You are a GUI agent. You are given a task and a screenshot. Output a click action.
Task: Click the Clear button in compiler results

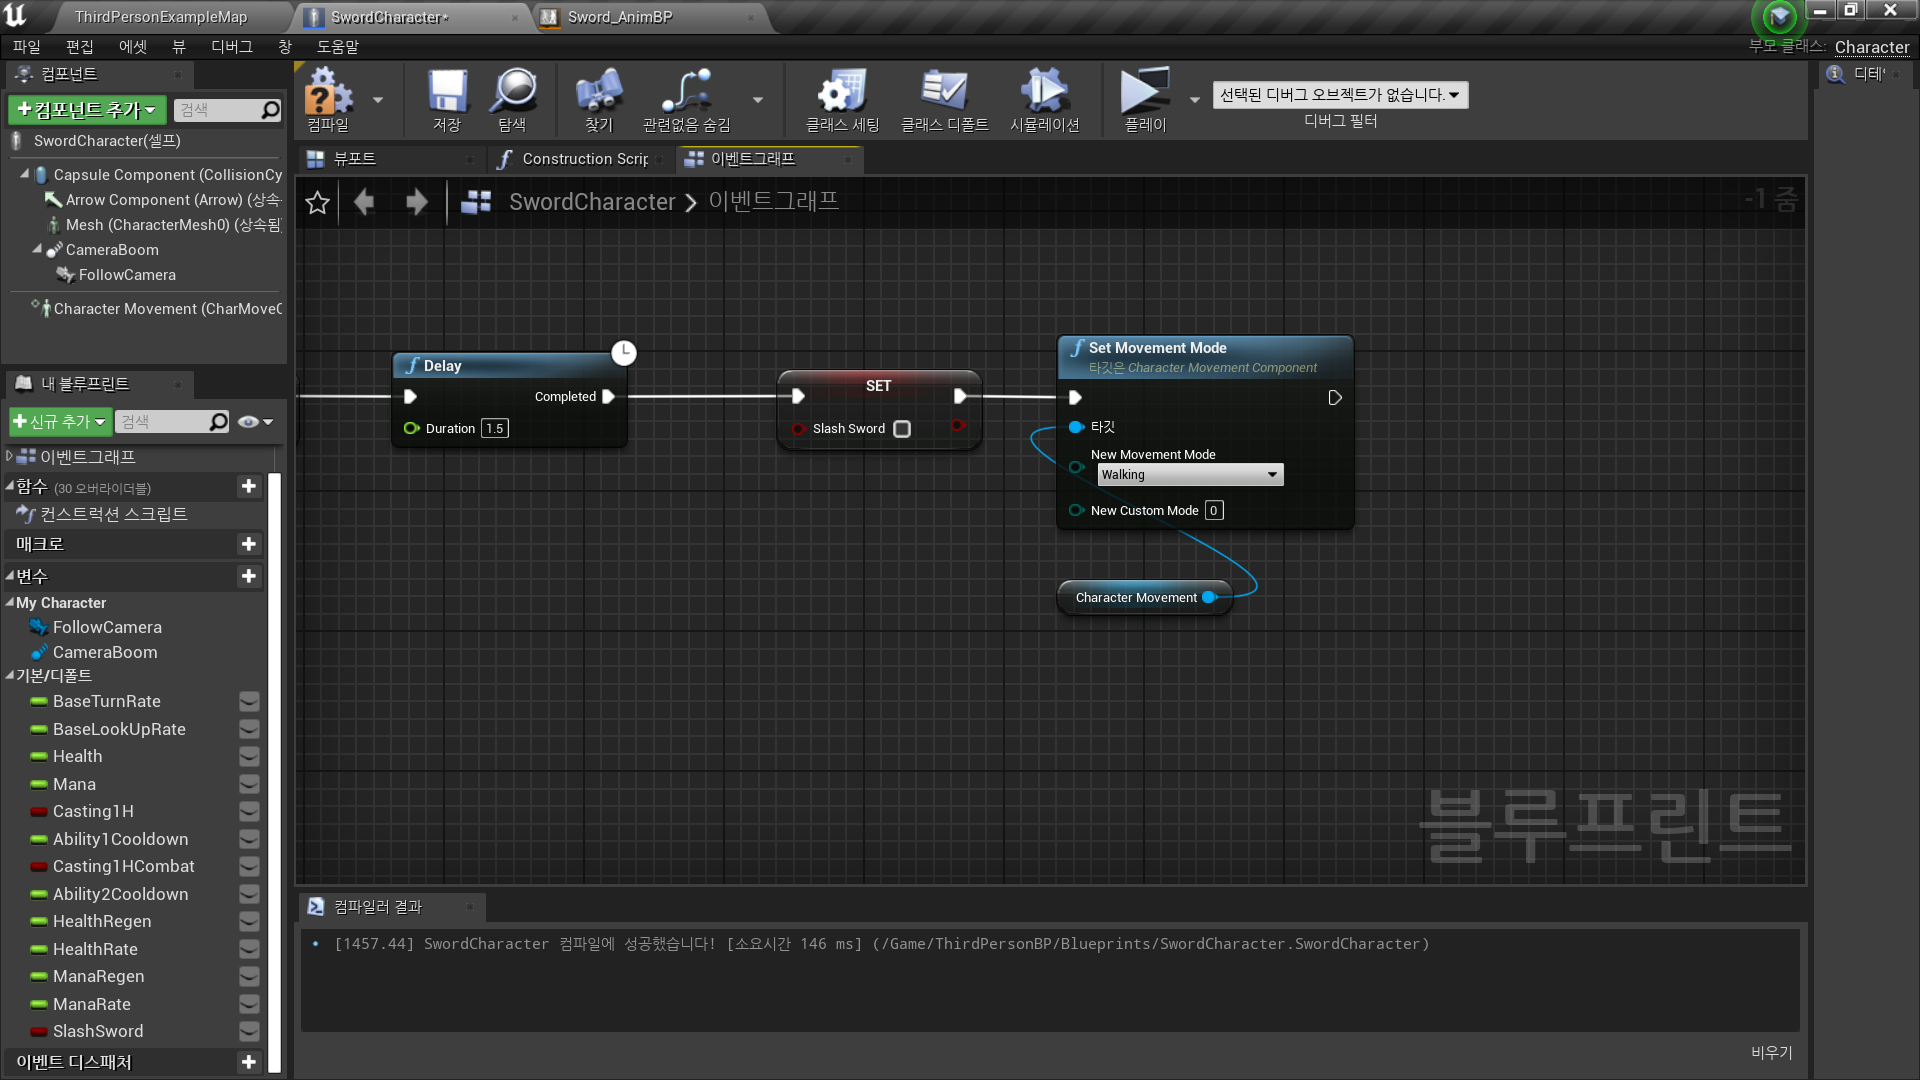pos(1771,1052)
